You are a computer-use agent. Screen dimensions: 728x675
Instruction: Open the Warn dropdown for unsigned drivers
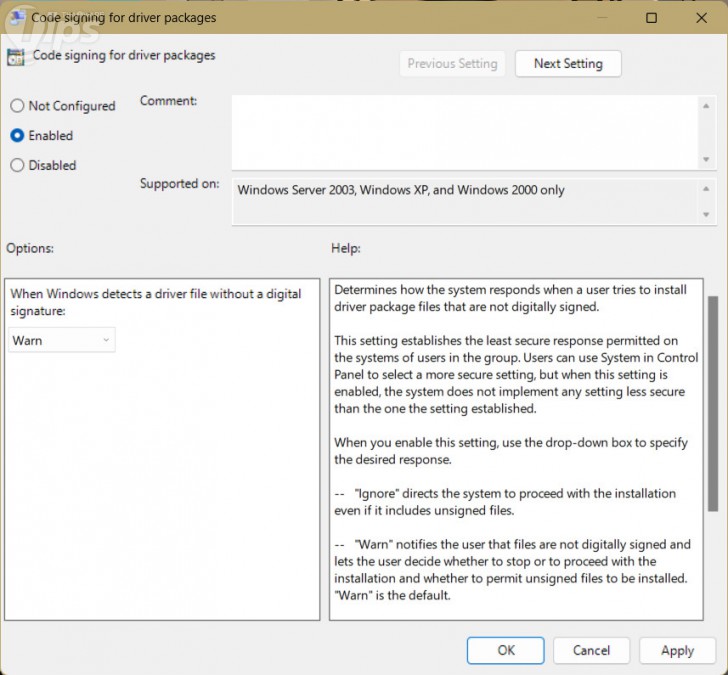point(62,340)
